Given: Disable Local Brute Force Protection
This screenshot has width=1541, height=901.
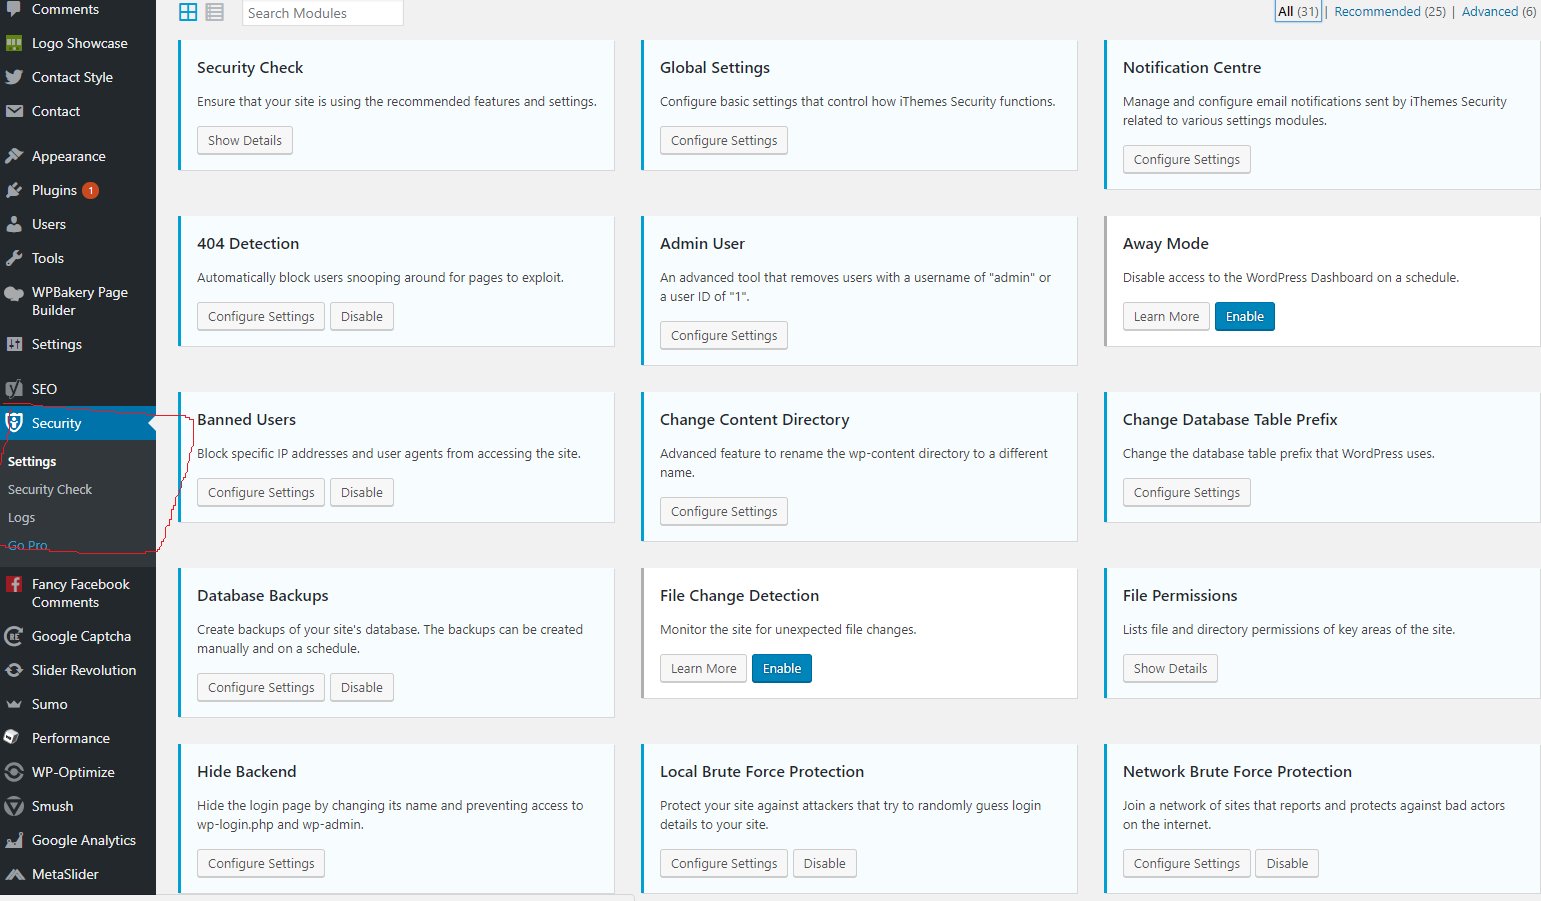Looking at the screenshot, I should tap(825, 864).
